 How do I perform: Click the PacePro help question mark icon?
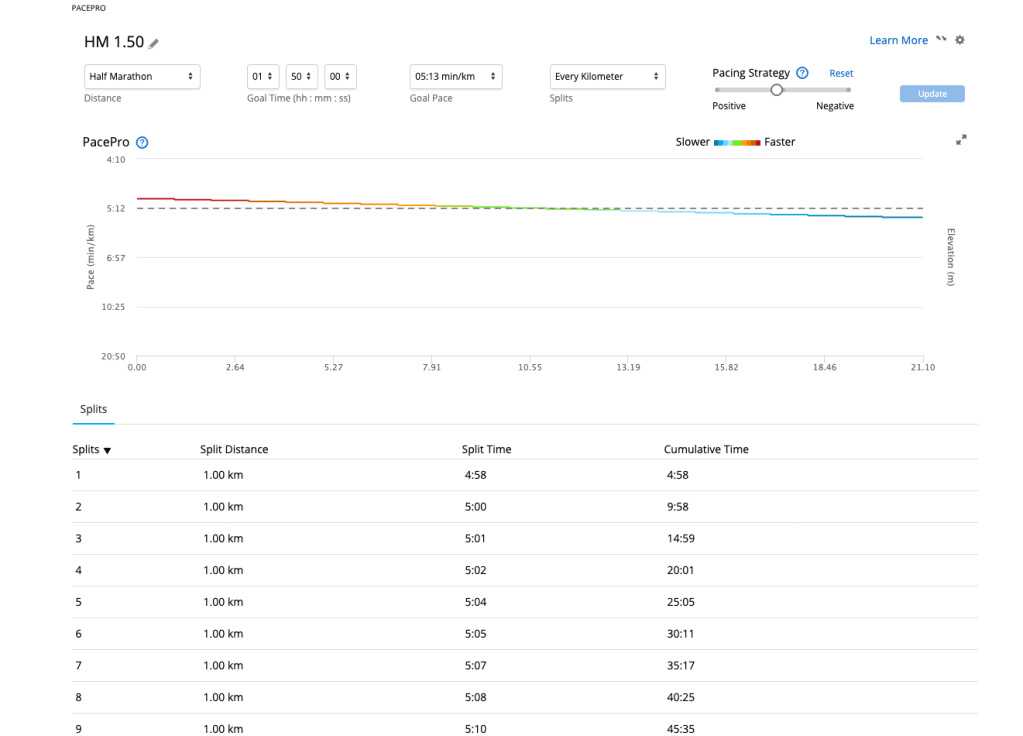pos(142,143)
